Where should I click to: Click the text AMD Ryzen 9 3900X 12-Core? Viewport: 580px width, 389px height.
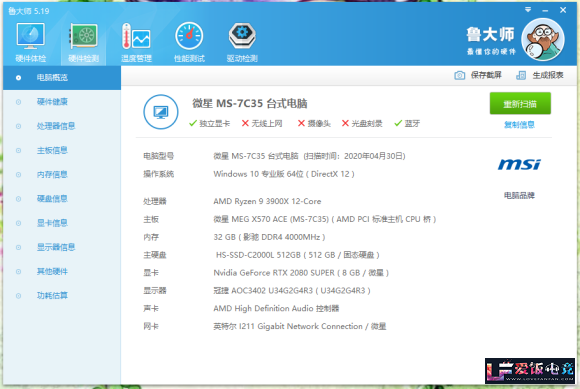[x=267, y=202]
